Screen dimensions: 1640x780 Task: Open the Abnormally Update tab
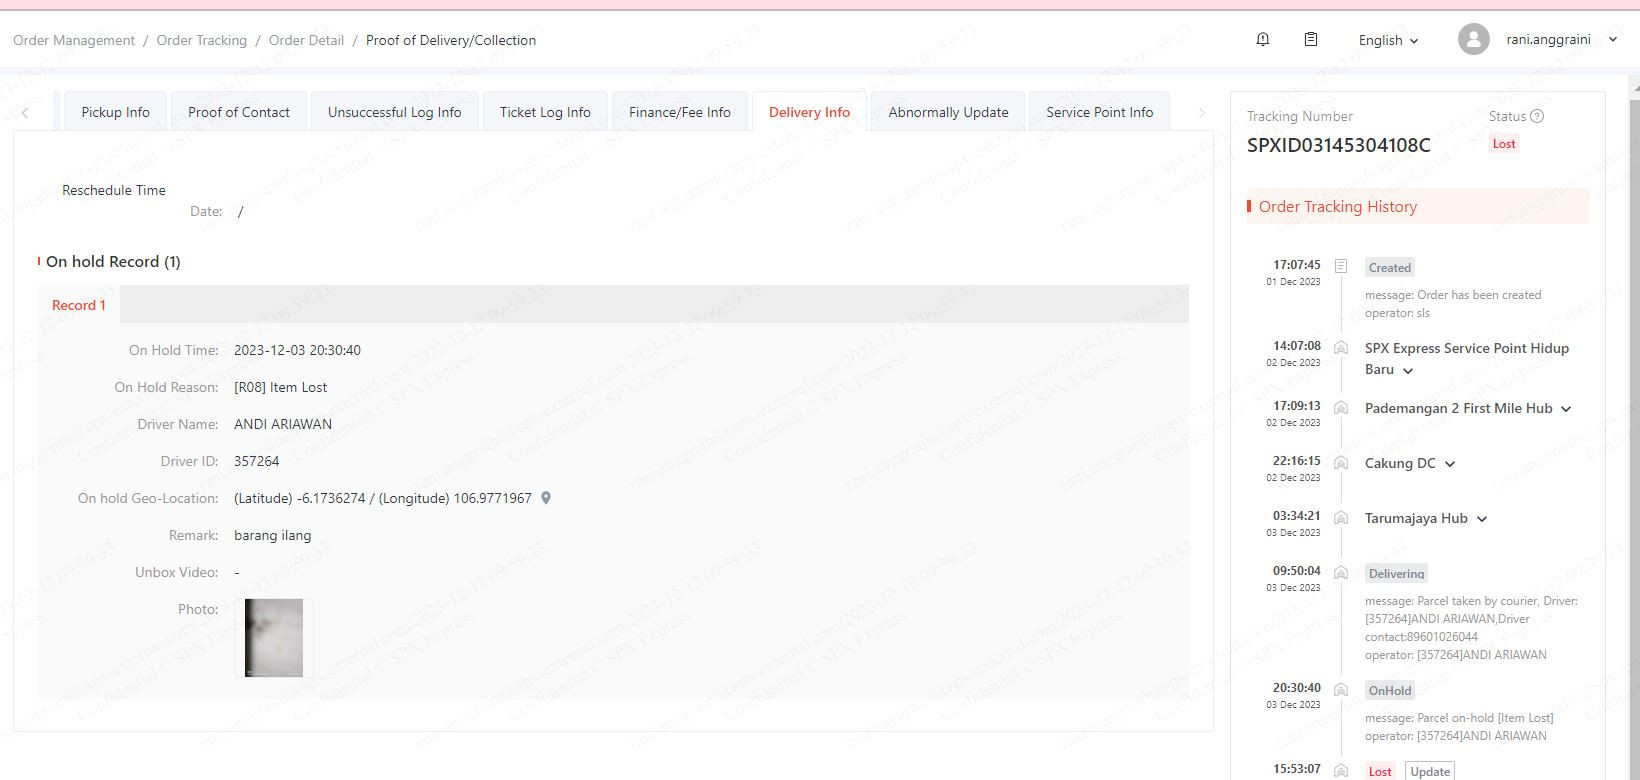point(948,112)
